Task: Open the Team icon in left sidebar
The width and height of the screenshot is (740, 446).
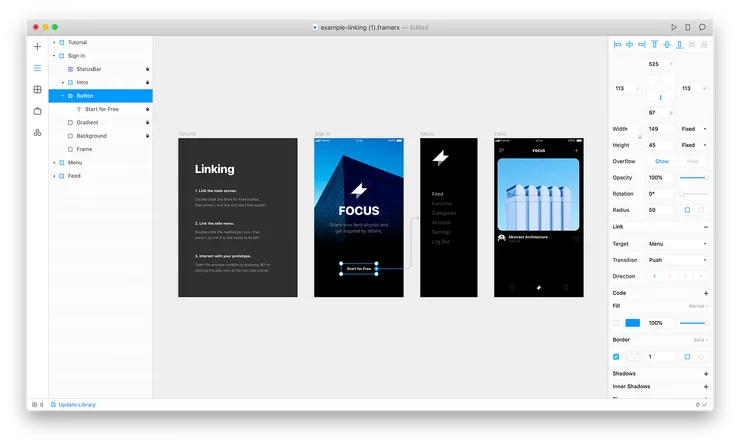Action: pyautogui.click(x=37, y=133)
